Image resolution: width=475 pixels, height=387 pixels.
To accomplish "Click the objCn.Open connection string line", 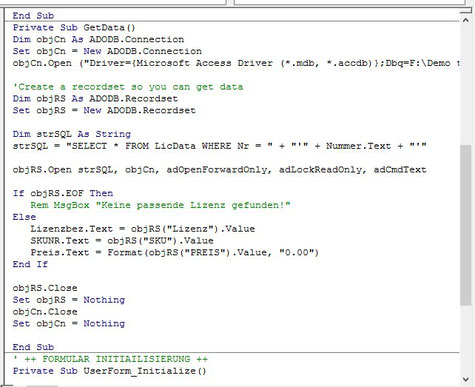I will click(236, 63).
